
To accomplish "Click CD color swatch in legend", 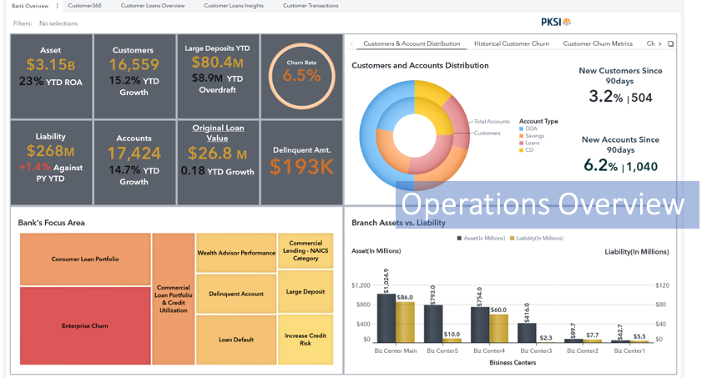I will tap(521, 150).
